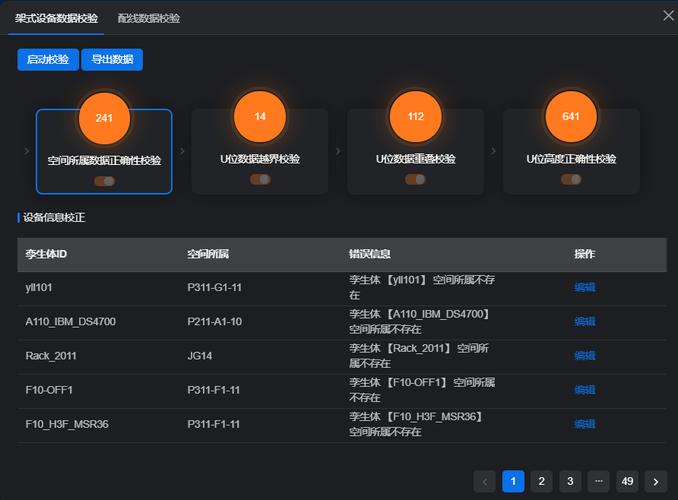Click error message mentioning F10-OFF1

click(422, 390)
